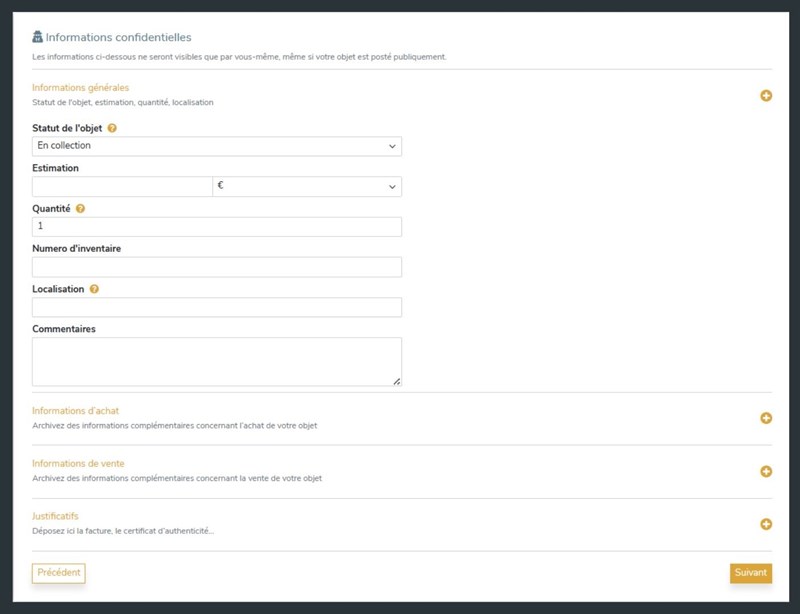The image size is (800, 614).
Task: Click the Localisation text field
Action: pyautogui.click(x=217, y=307)
